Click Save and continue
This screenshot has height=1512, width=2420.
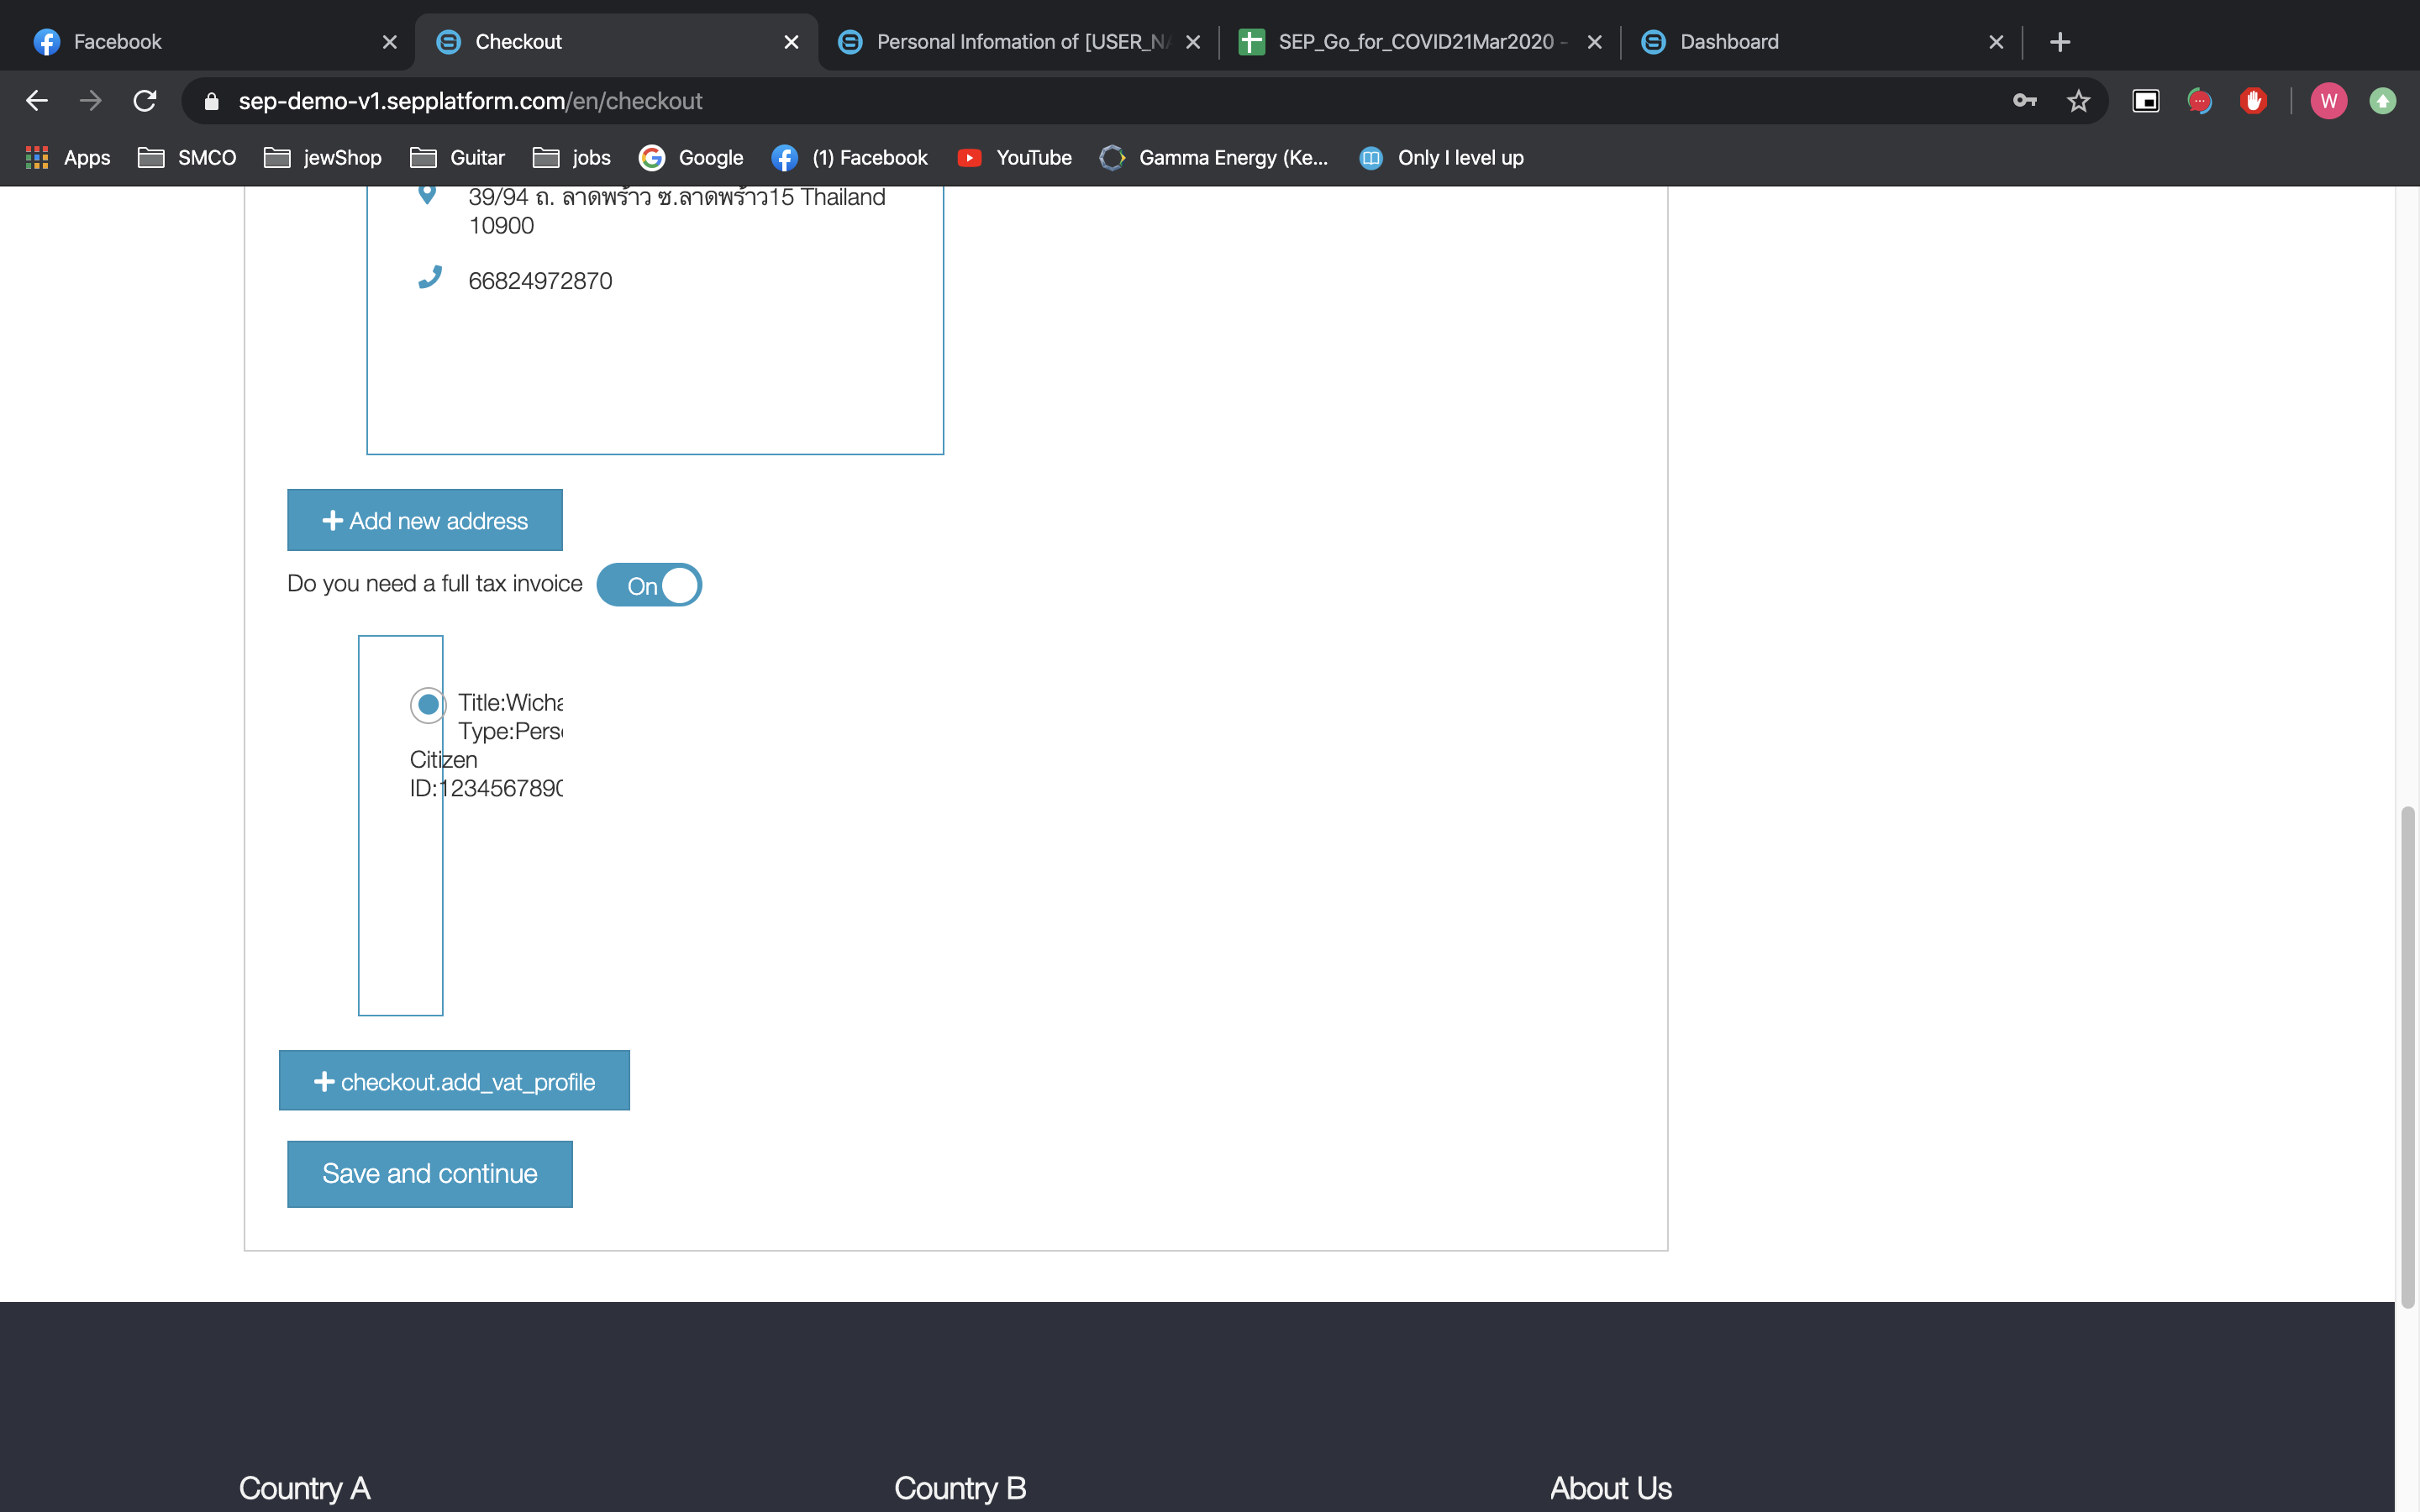coord(430,1174)
